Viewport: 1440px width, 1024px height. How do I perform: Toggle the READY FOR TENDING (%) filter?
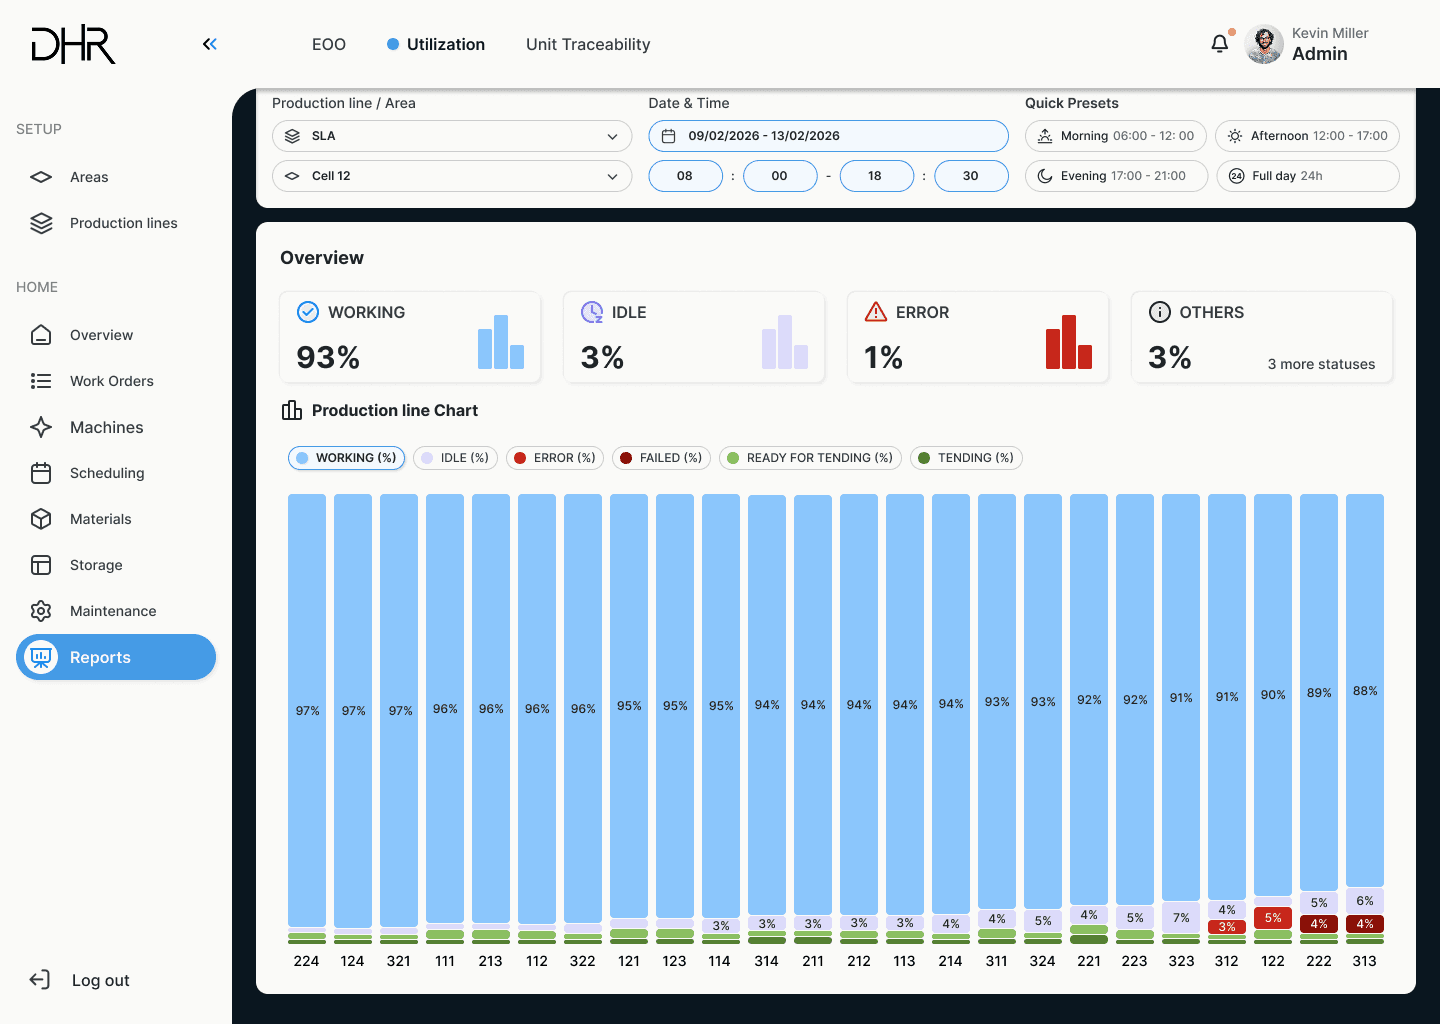(810, 457)
